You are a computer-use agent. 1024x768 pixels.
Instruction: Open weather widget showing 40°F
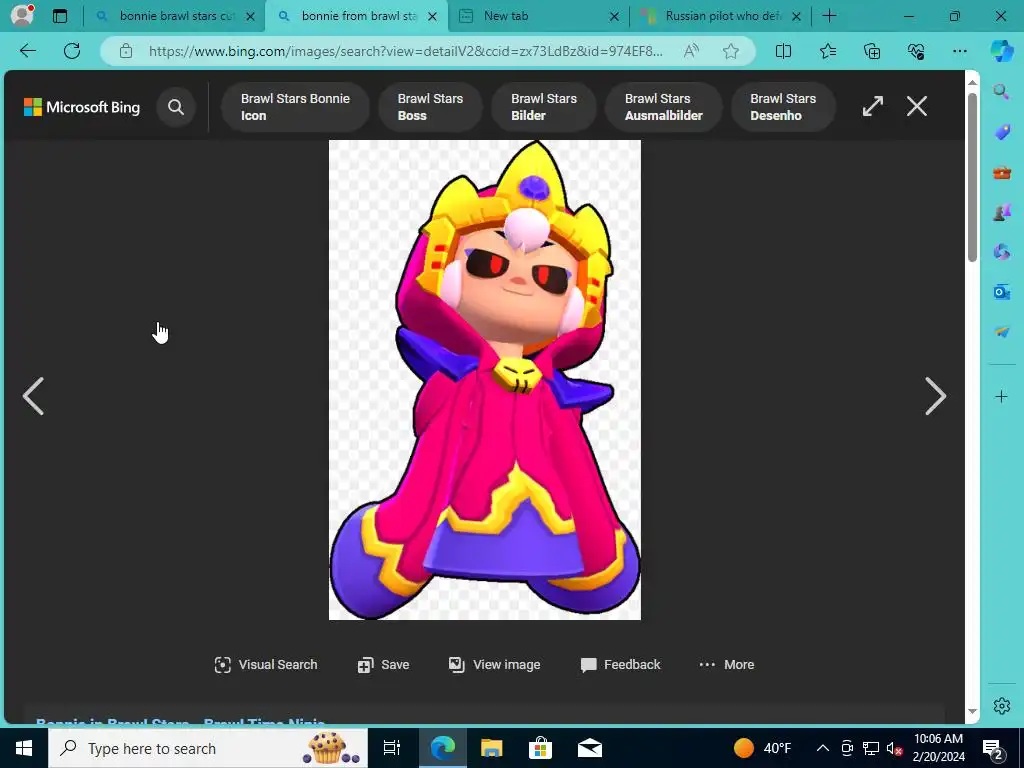(762, 748)
